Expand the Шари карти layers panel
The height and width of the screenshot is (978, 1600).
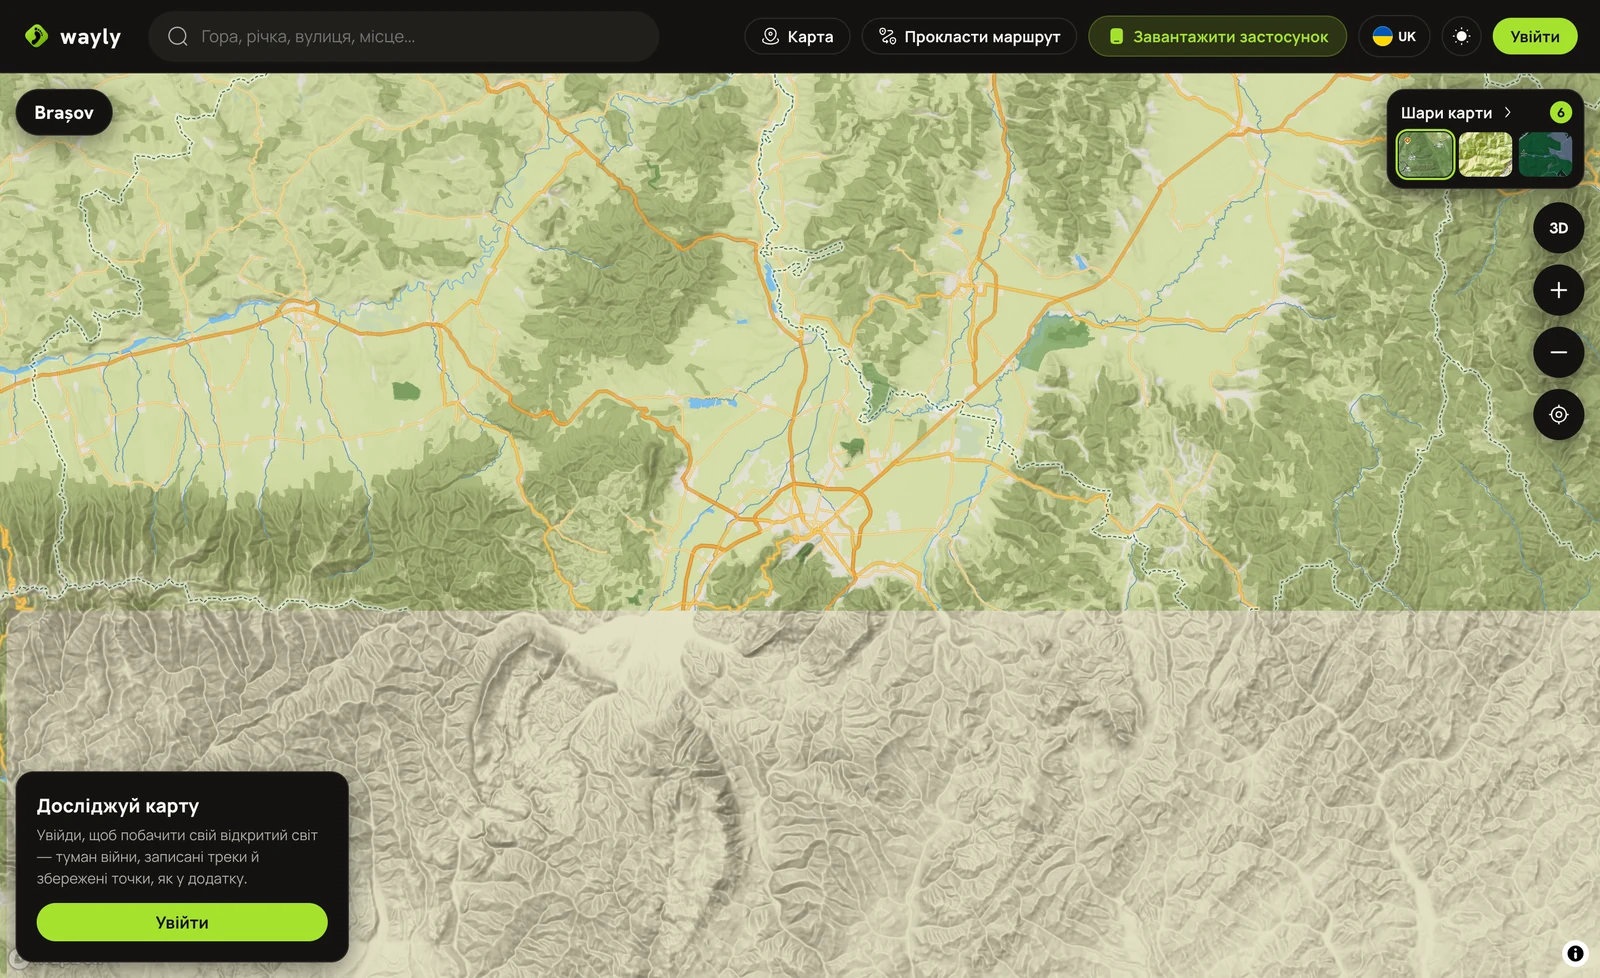coord(1456,113)
